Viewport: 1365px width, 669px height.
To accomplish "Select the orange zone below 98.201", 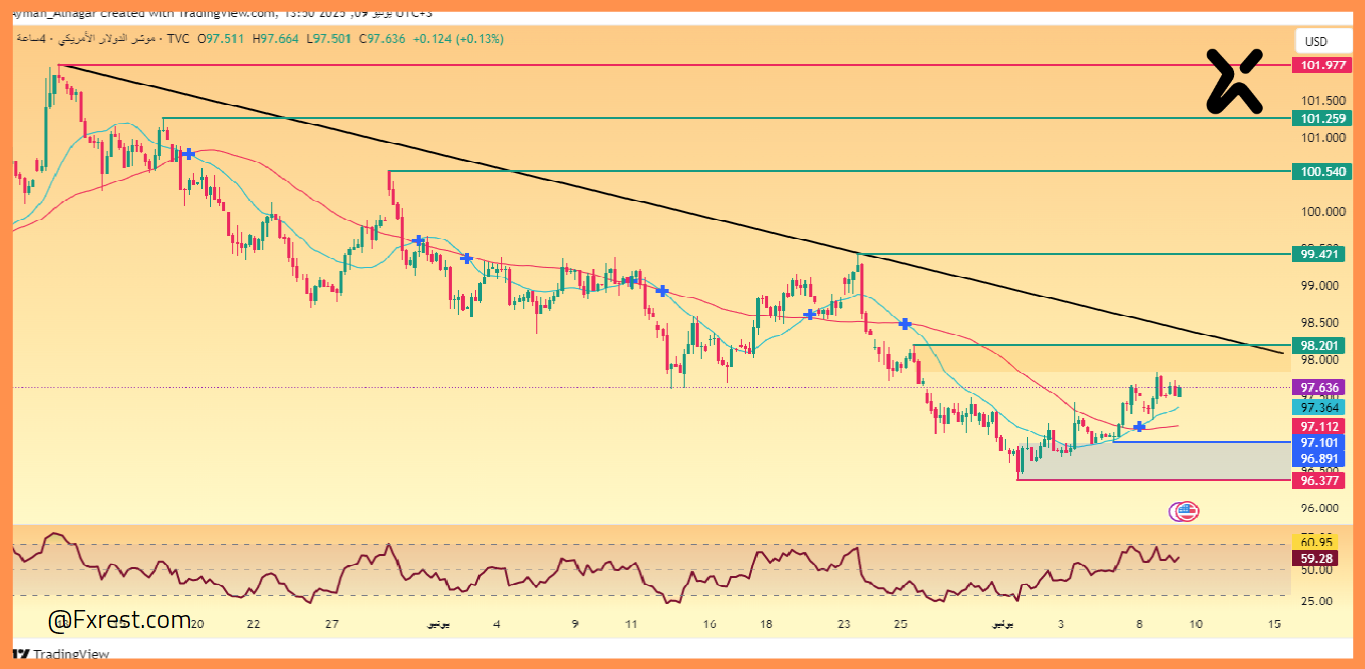I will click(1100, 359).
